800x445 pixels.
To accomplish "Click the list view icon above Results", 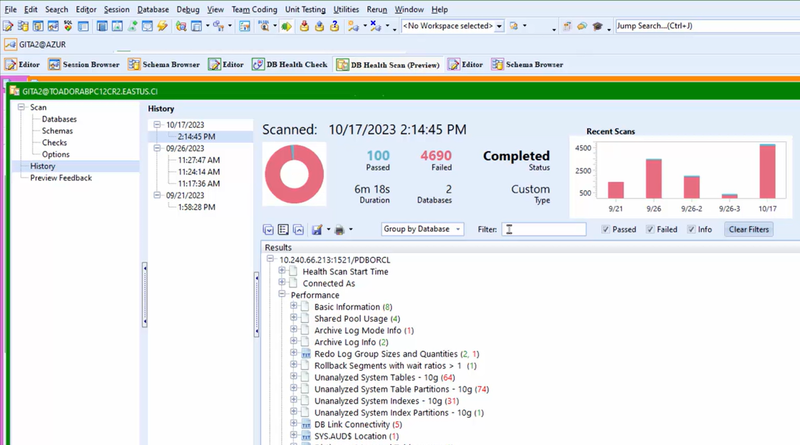I will tap(283, 230).
